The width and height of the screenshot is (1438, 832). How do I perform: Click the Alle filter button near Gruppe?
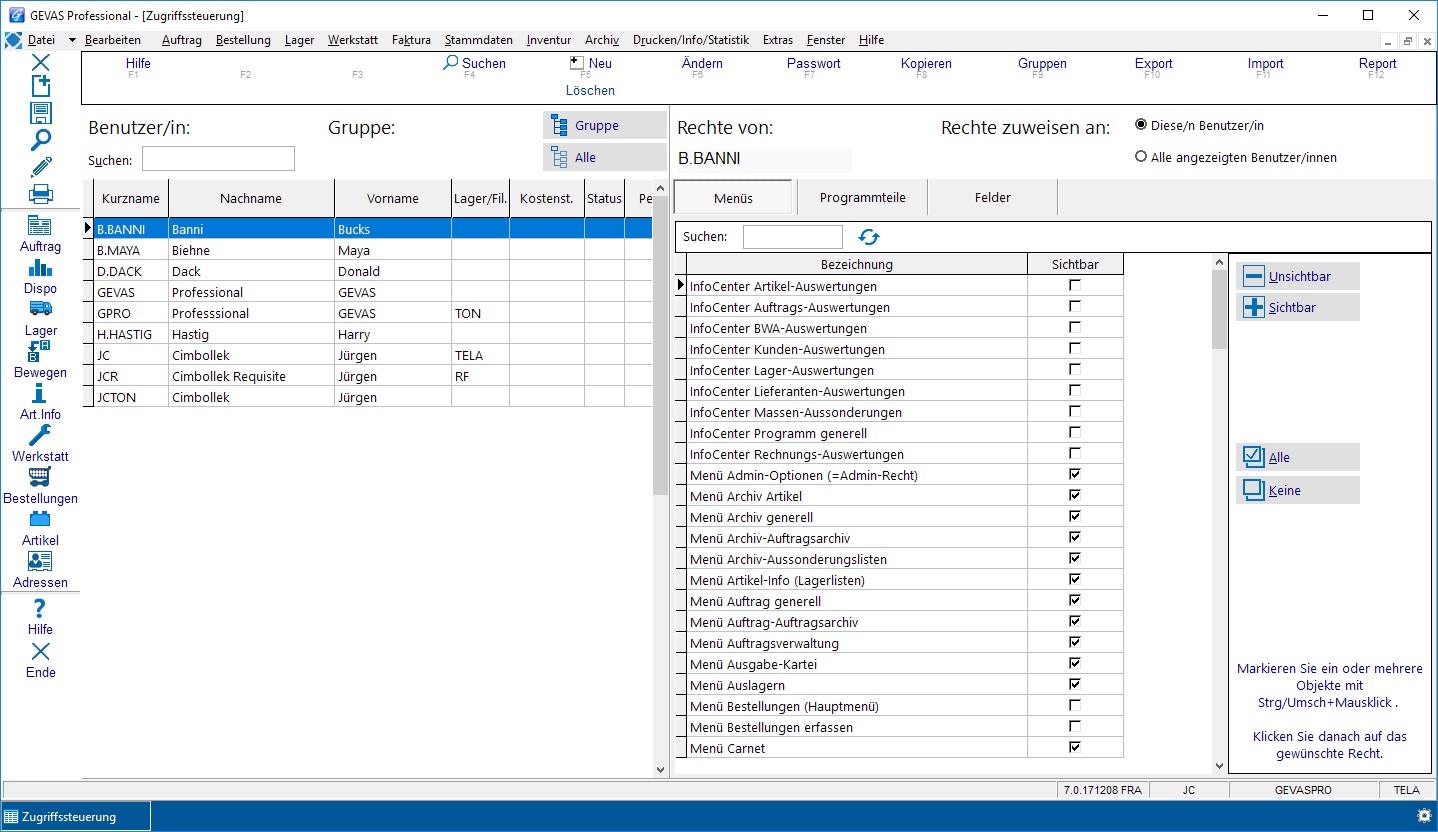(605, 157)
